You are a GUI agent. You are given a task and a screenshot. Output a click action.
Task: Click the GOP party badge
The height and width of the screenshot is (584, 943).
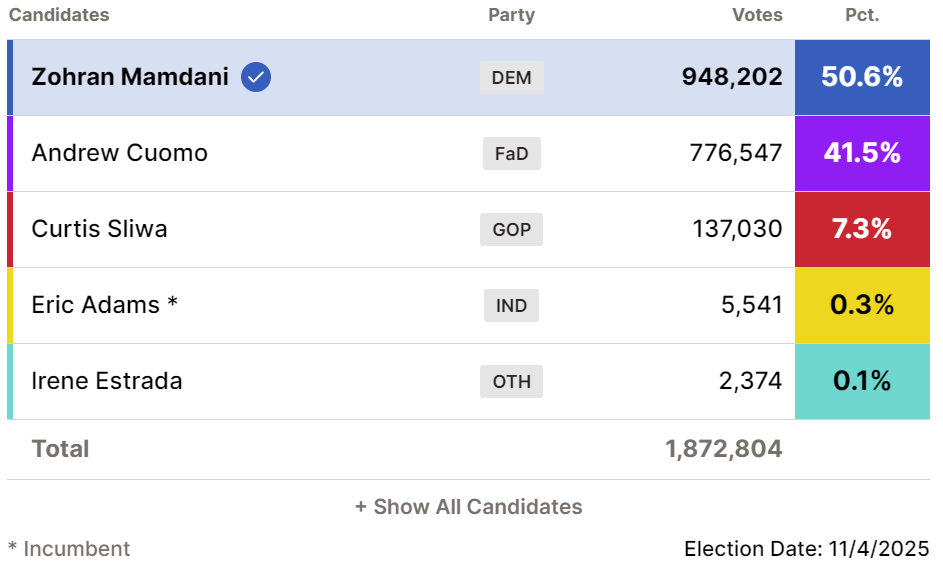511,229
